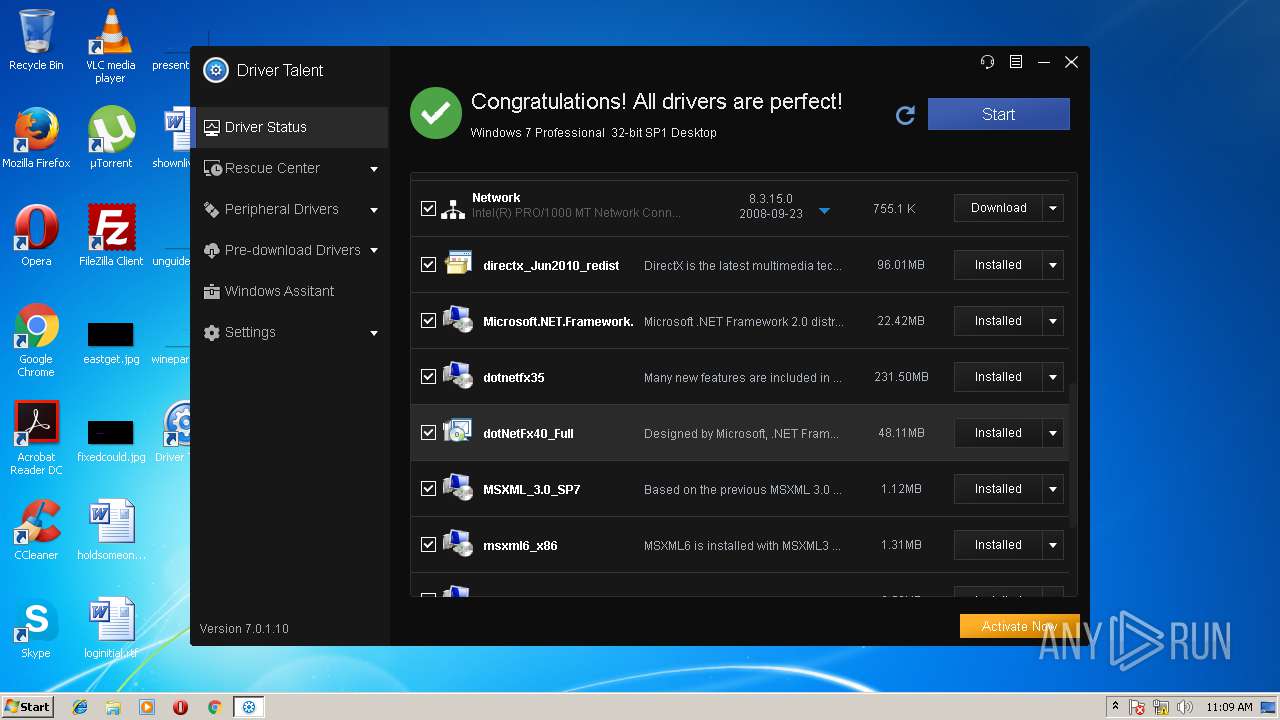This screenshot has width=1280, height=720.
Task: Open Pre-download Drivers sidebar item
Action: coord(290,250)
